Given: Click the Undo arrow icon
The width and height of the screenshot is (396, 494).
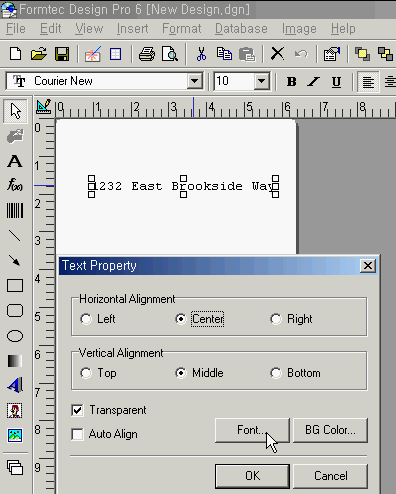Looking at the screenshot, I should [301, 54].
